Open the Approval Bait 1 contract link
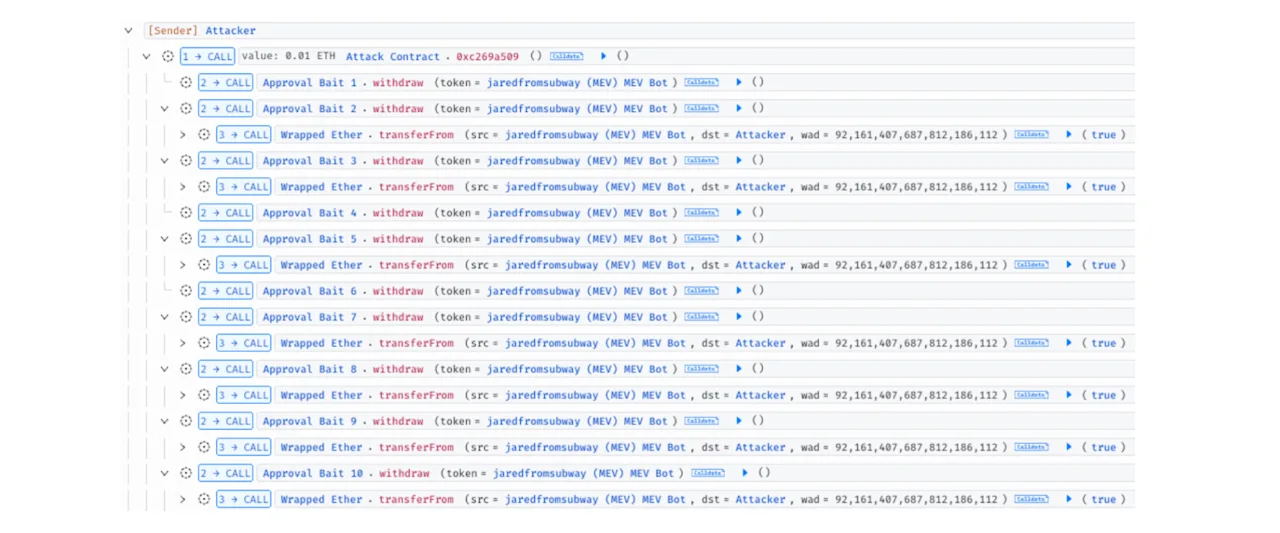 click(x=310, y=83)
